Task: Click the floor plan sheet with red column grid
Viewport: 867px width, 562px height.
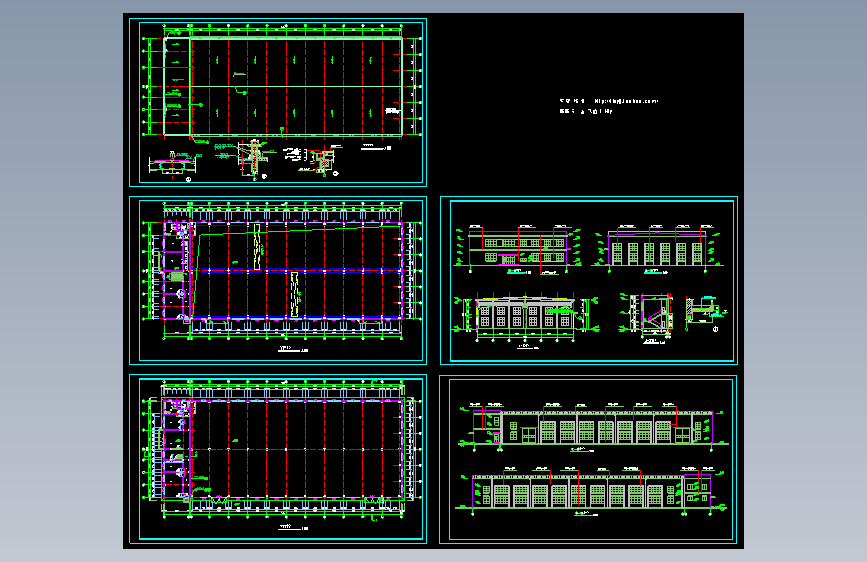Action: [x=278, y=459]
